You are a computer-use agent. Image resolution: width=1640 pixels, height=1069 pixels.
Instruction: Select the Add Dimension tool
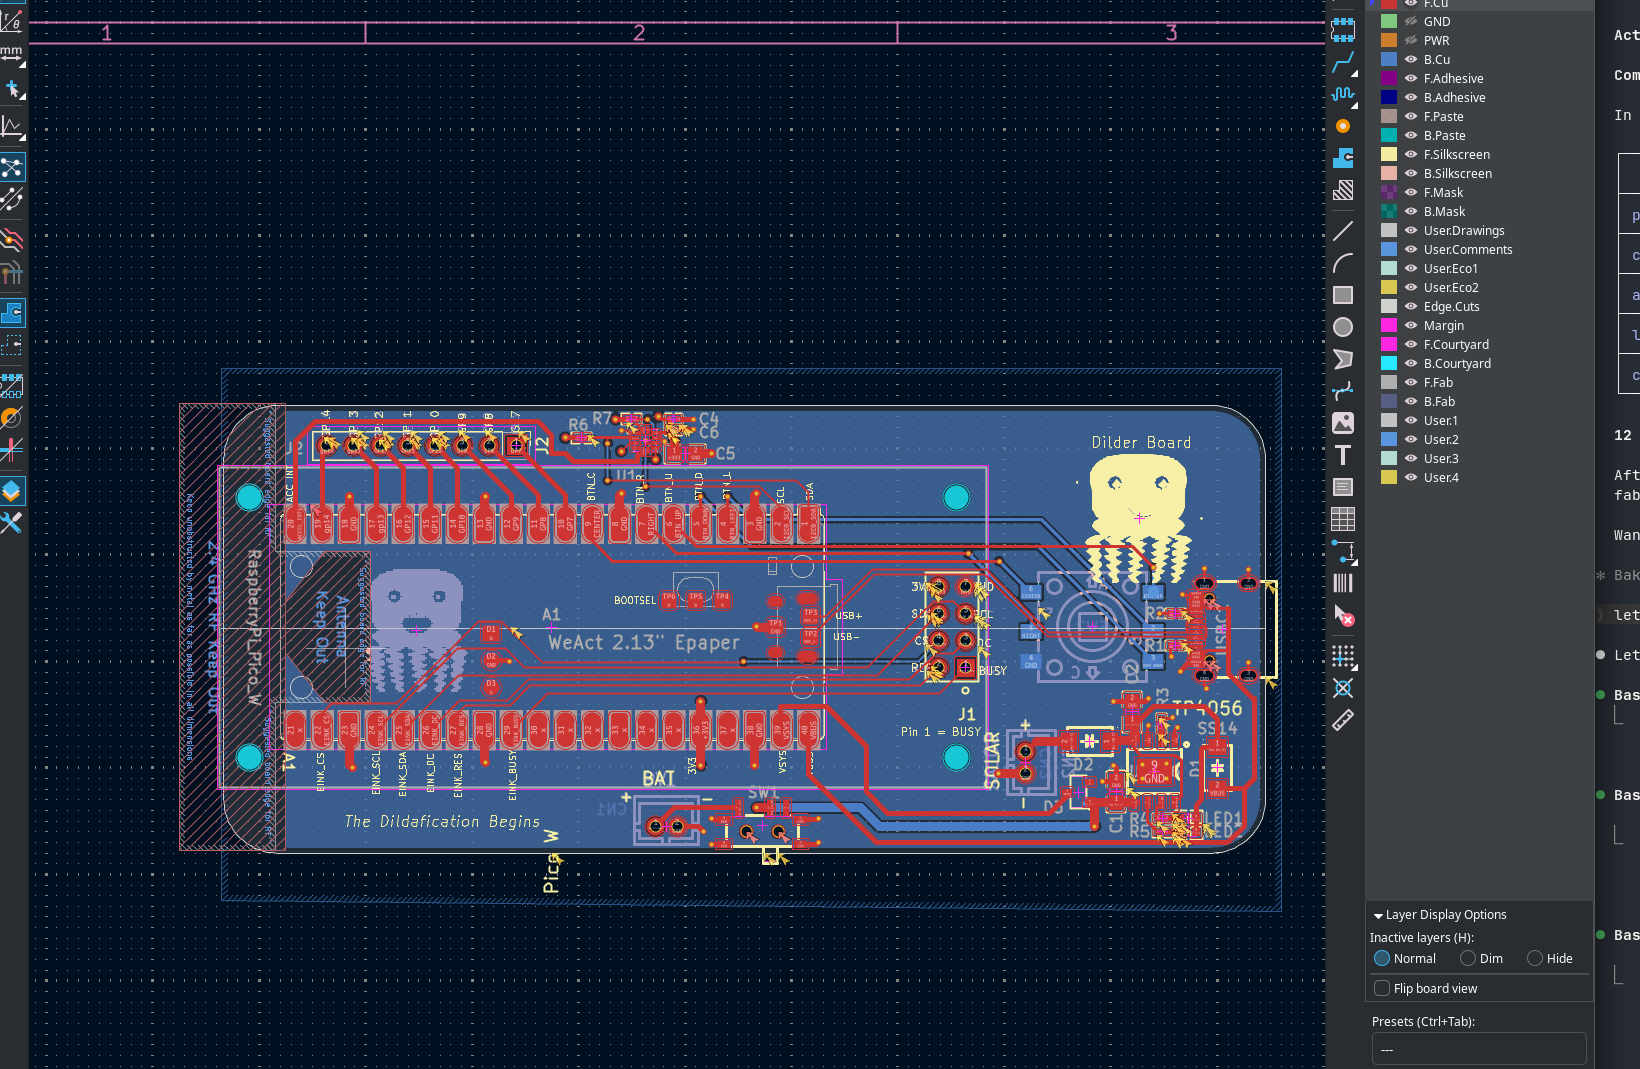[1343, 551]
